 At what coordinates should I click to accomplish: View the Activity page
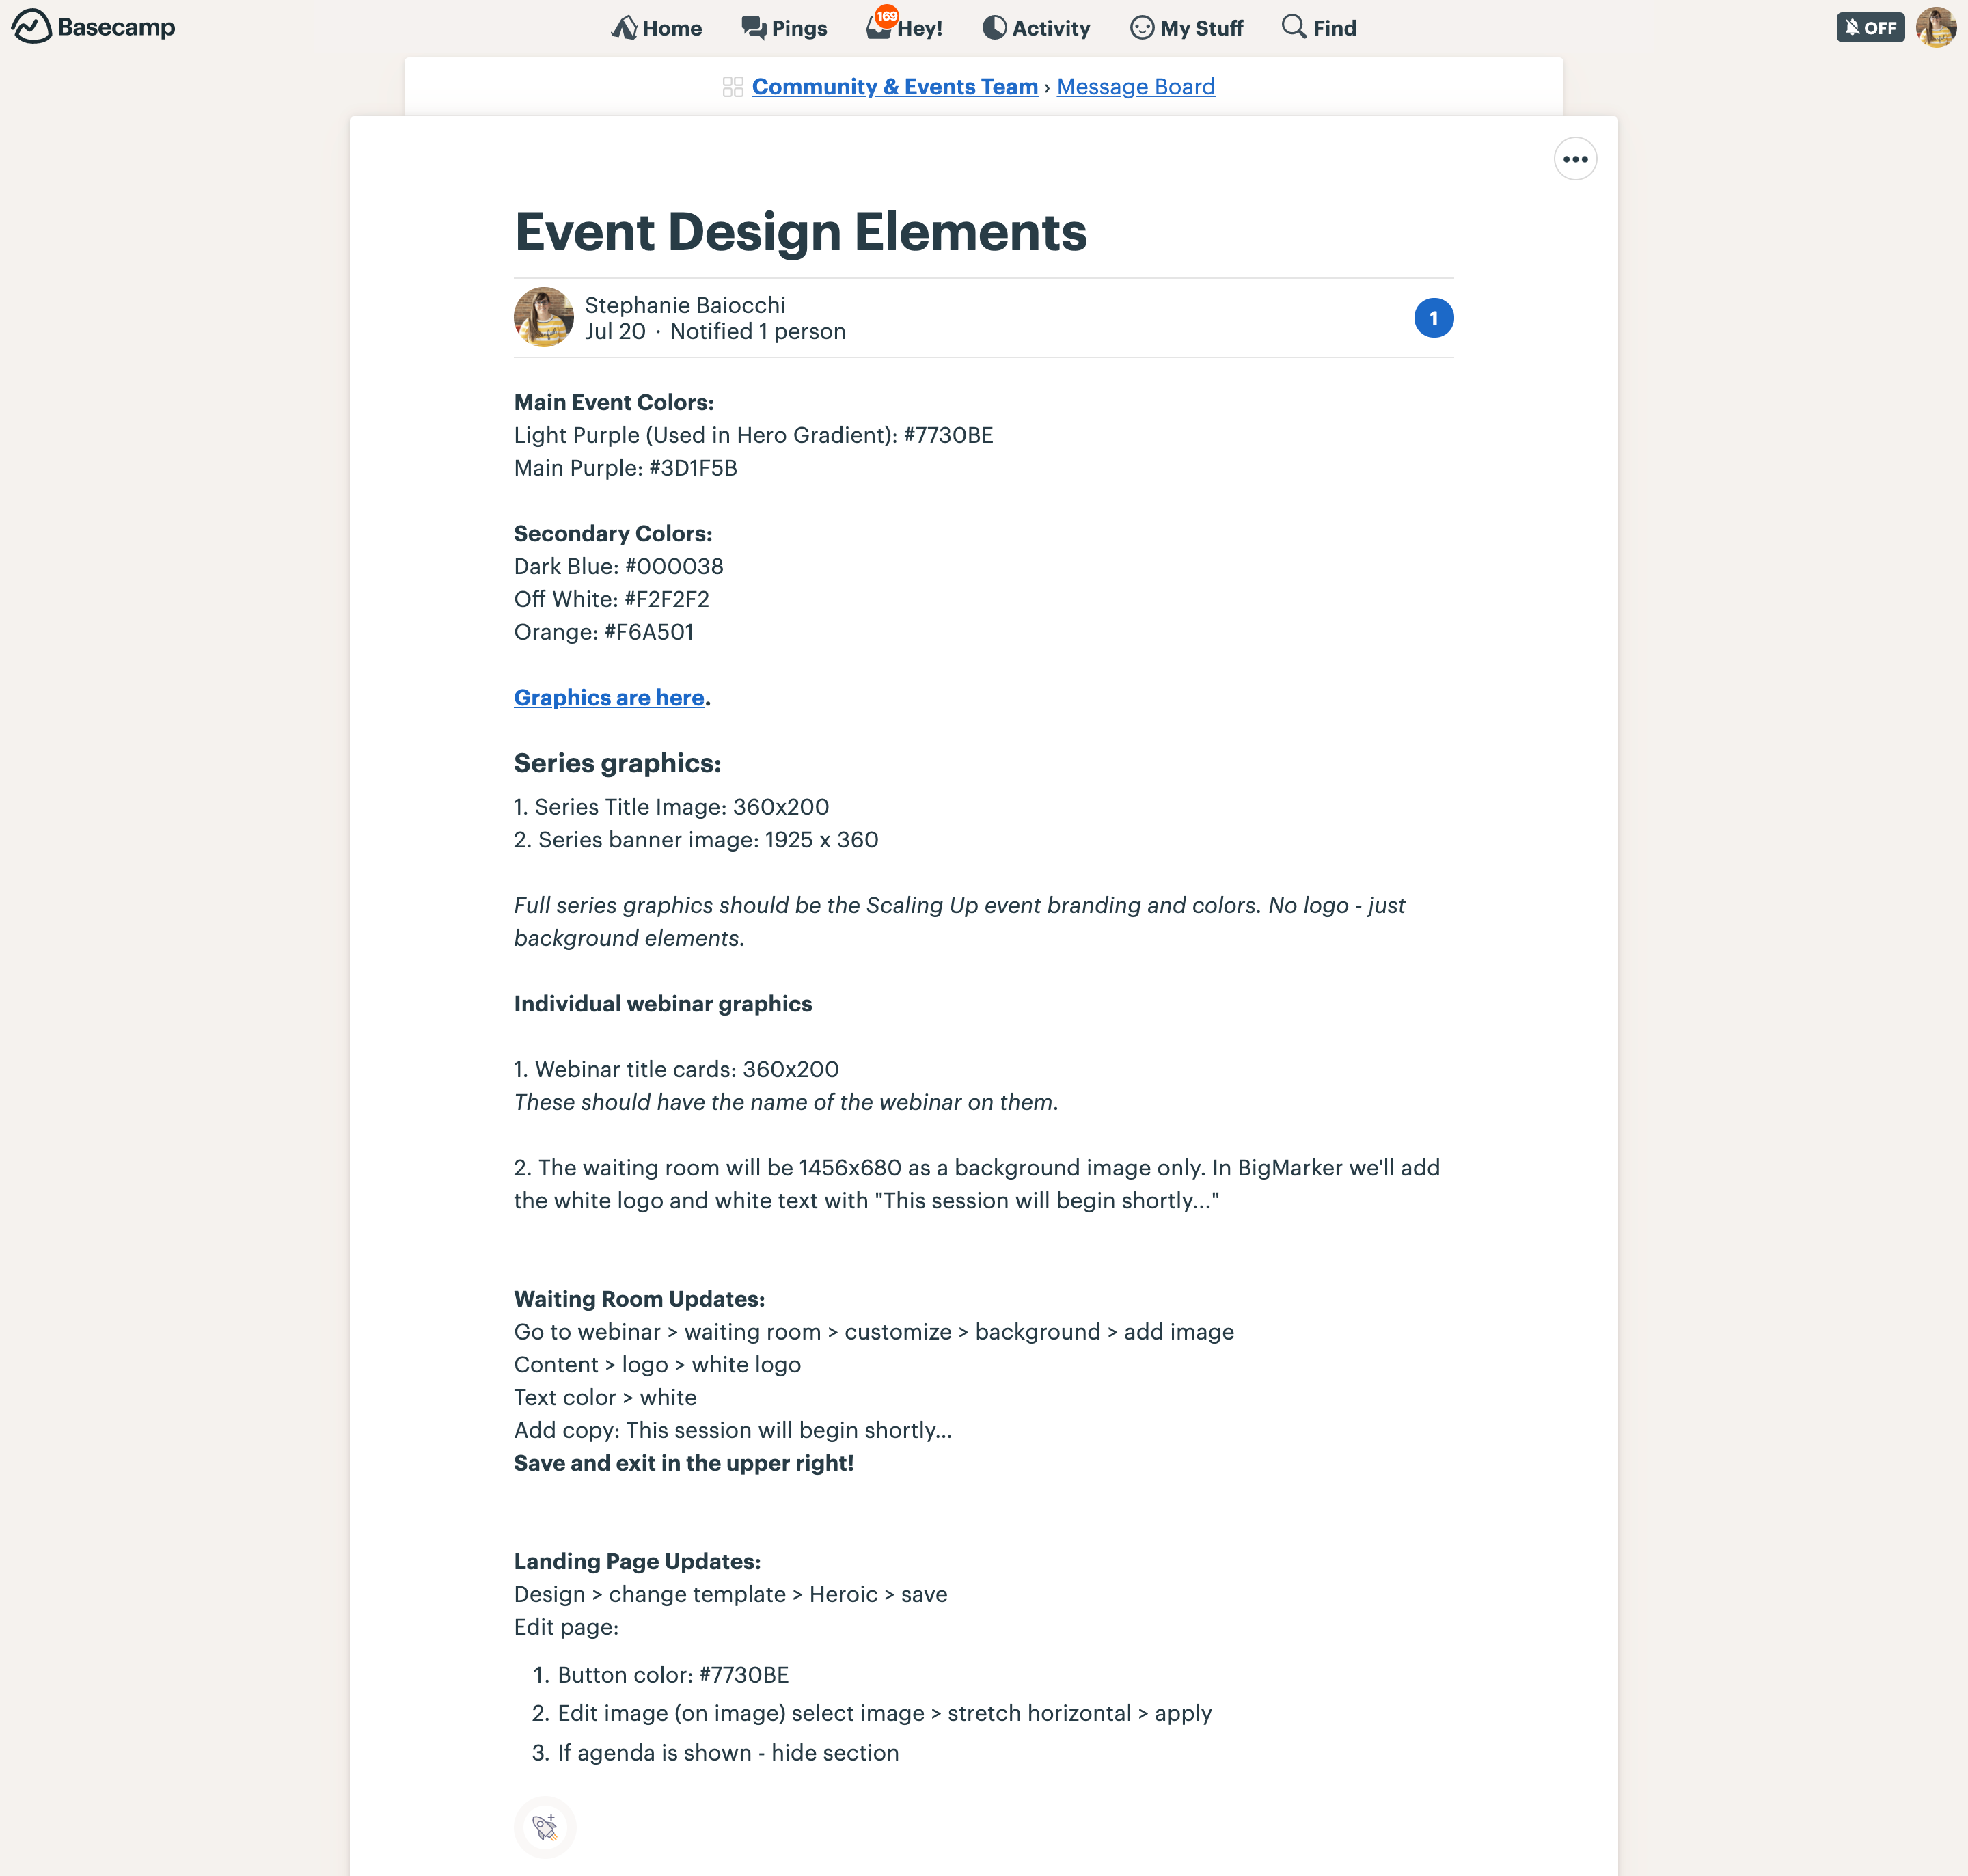[x=1036, y=28]
